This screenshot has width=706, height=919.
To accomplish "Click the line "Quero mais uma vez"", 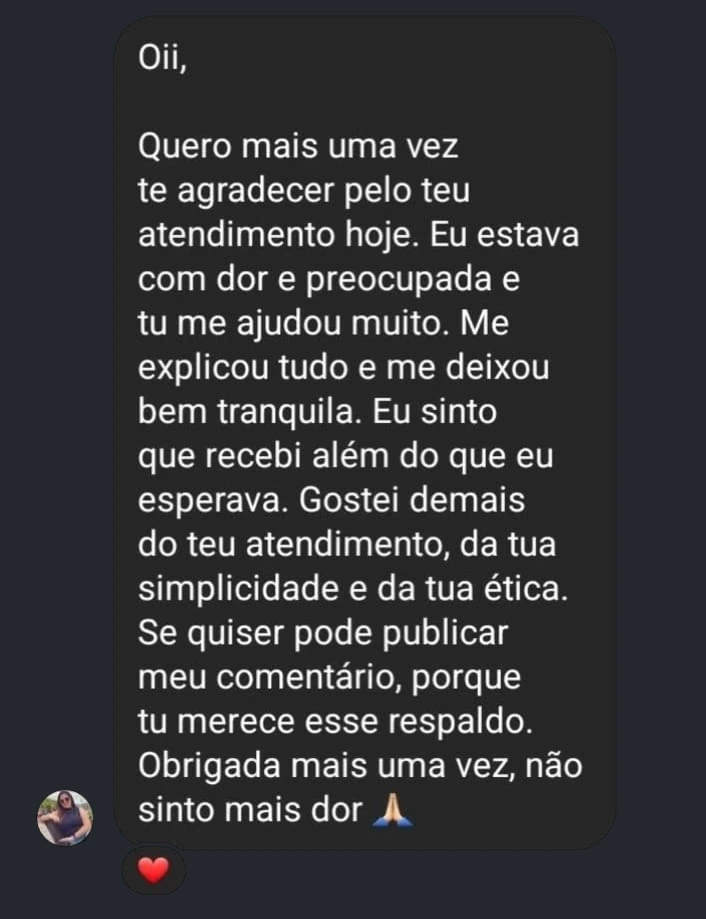I will 297,147.
